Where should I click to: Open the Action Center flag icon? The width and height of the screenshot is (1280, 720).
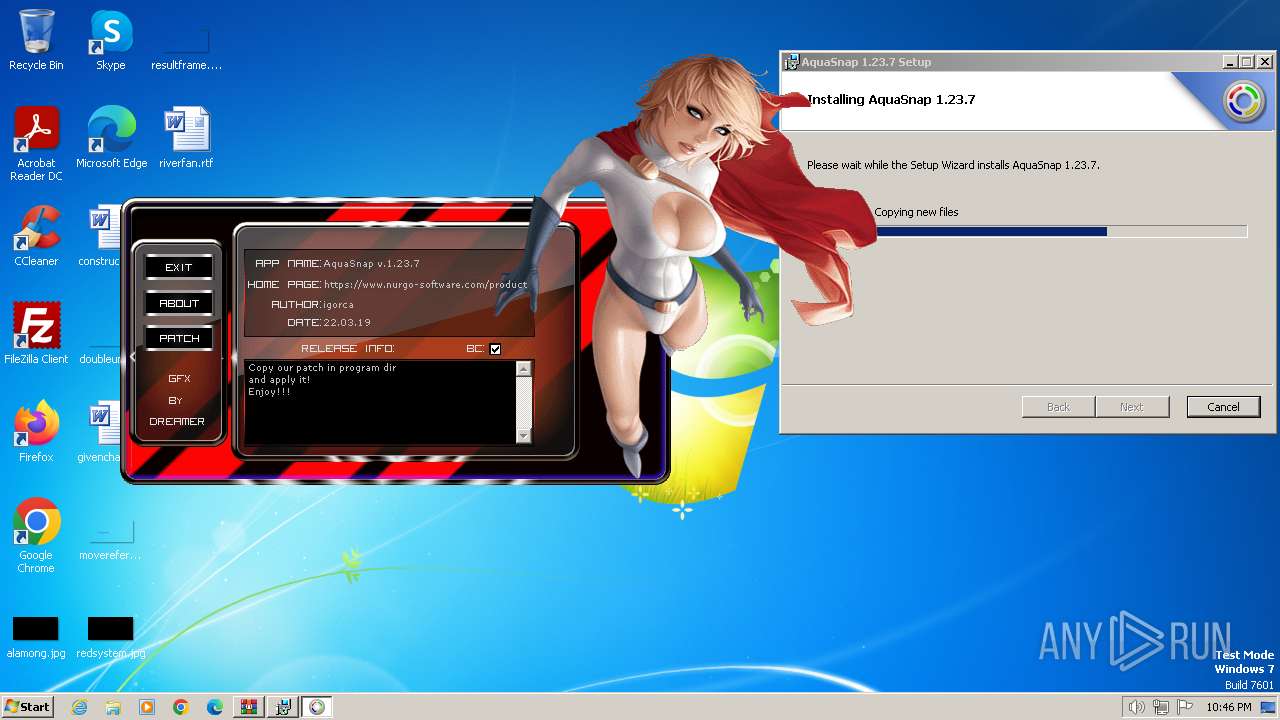(1185, 707)
